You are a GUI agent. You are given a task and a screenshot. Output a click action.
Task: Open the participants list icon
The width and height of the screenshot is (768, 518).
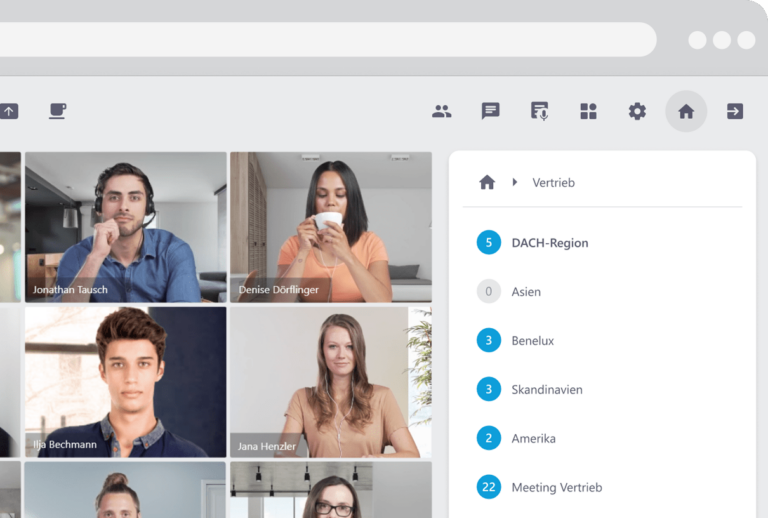point(441,111)
